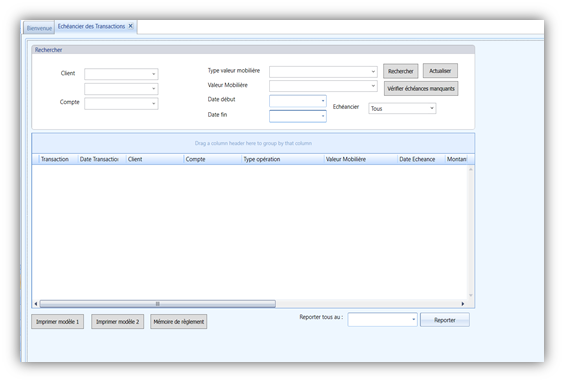Click the horizontal scrollbar left arrow
This screenshot has height=382, width=564.
pos(36,304)
